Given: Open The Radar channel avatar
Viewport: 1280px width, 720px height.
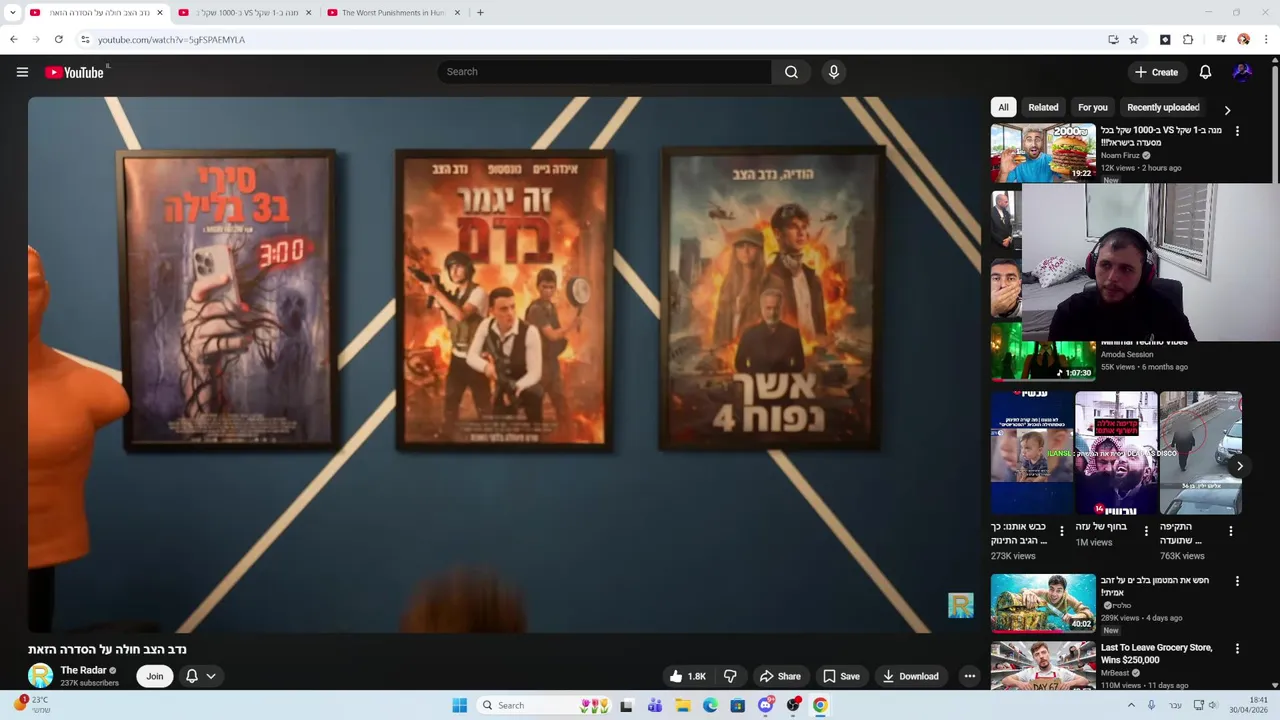Looking at the screenshot, I should (x=40, y=676).
